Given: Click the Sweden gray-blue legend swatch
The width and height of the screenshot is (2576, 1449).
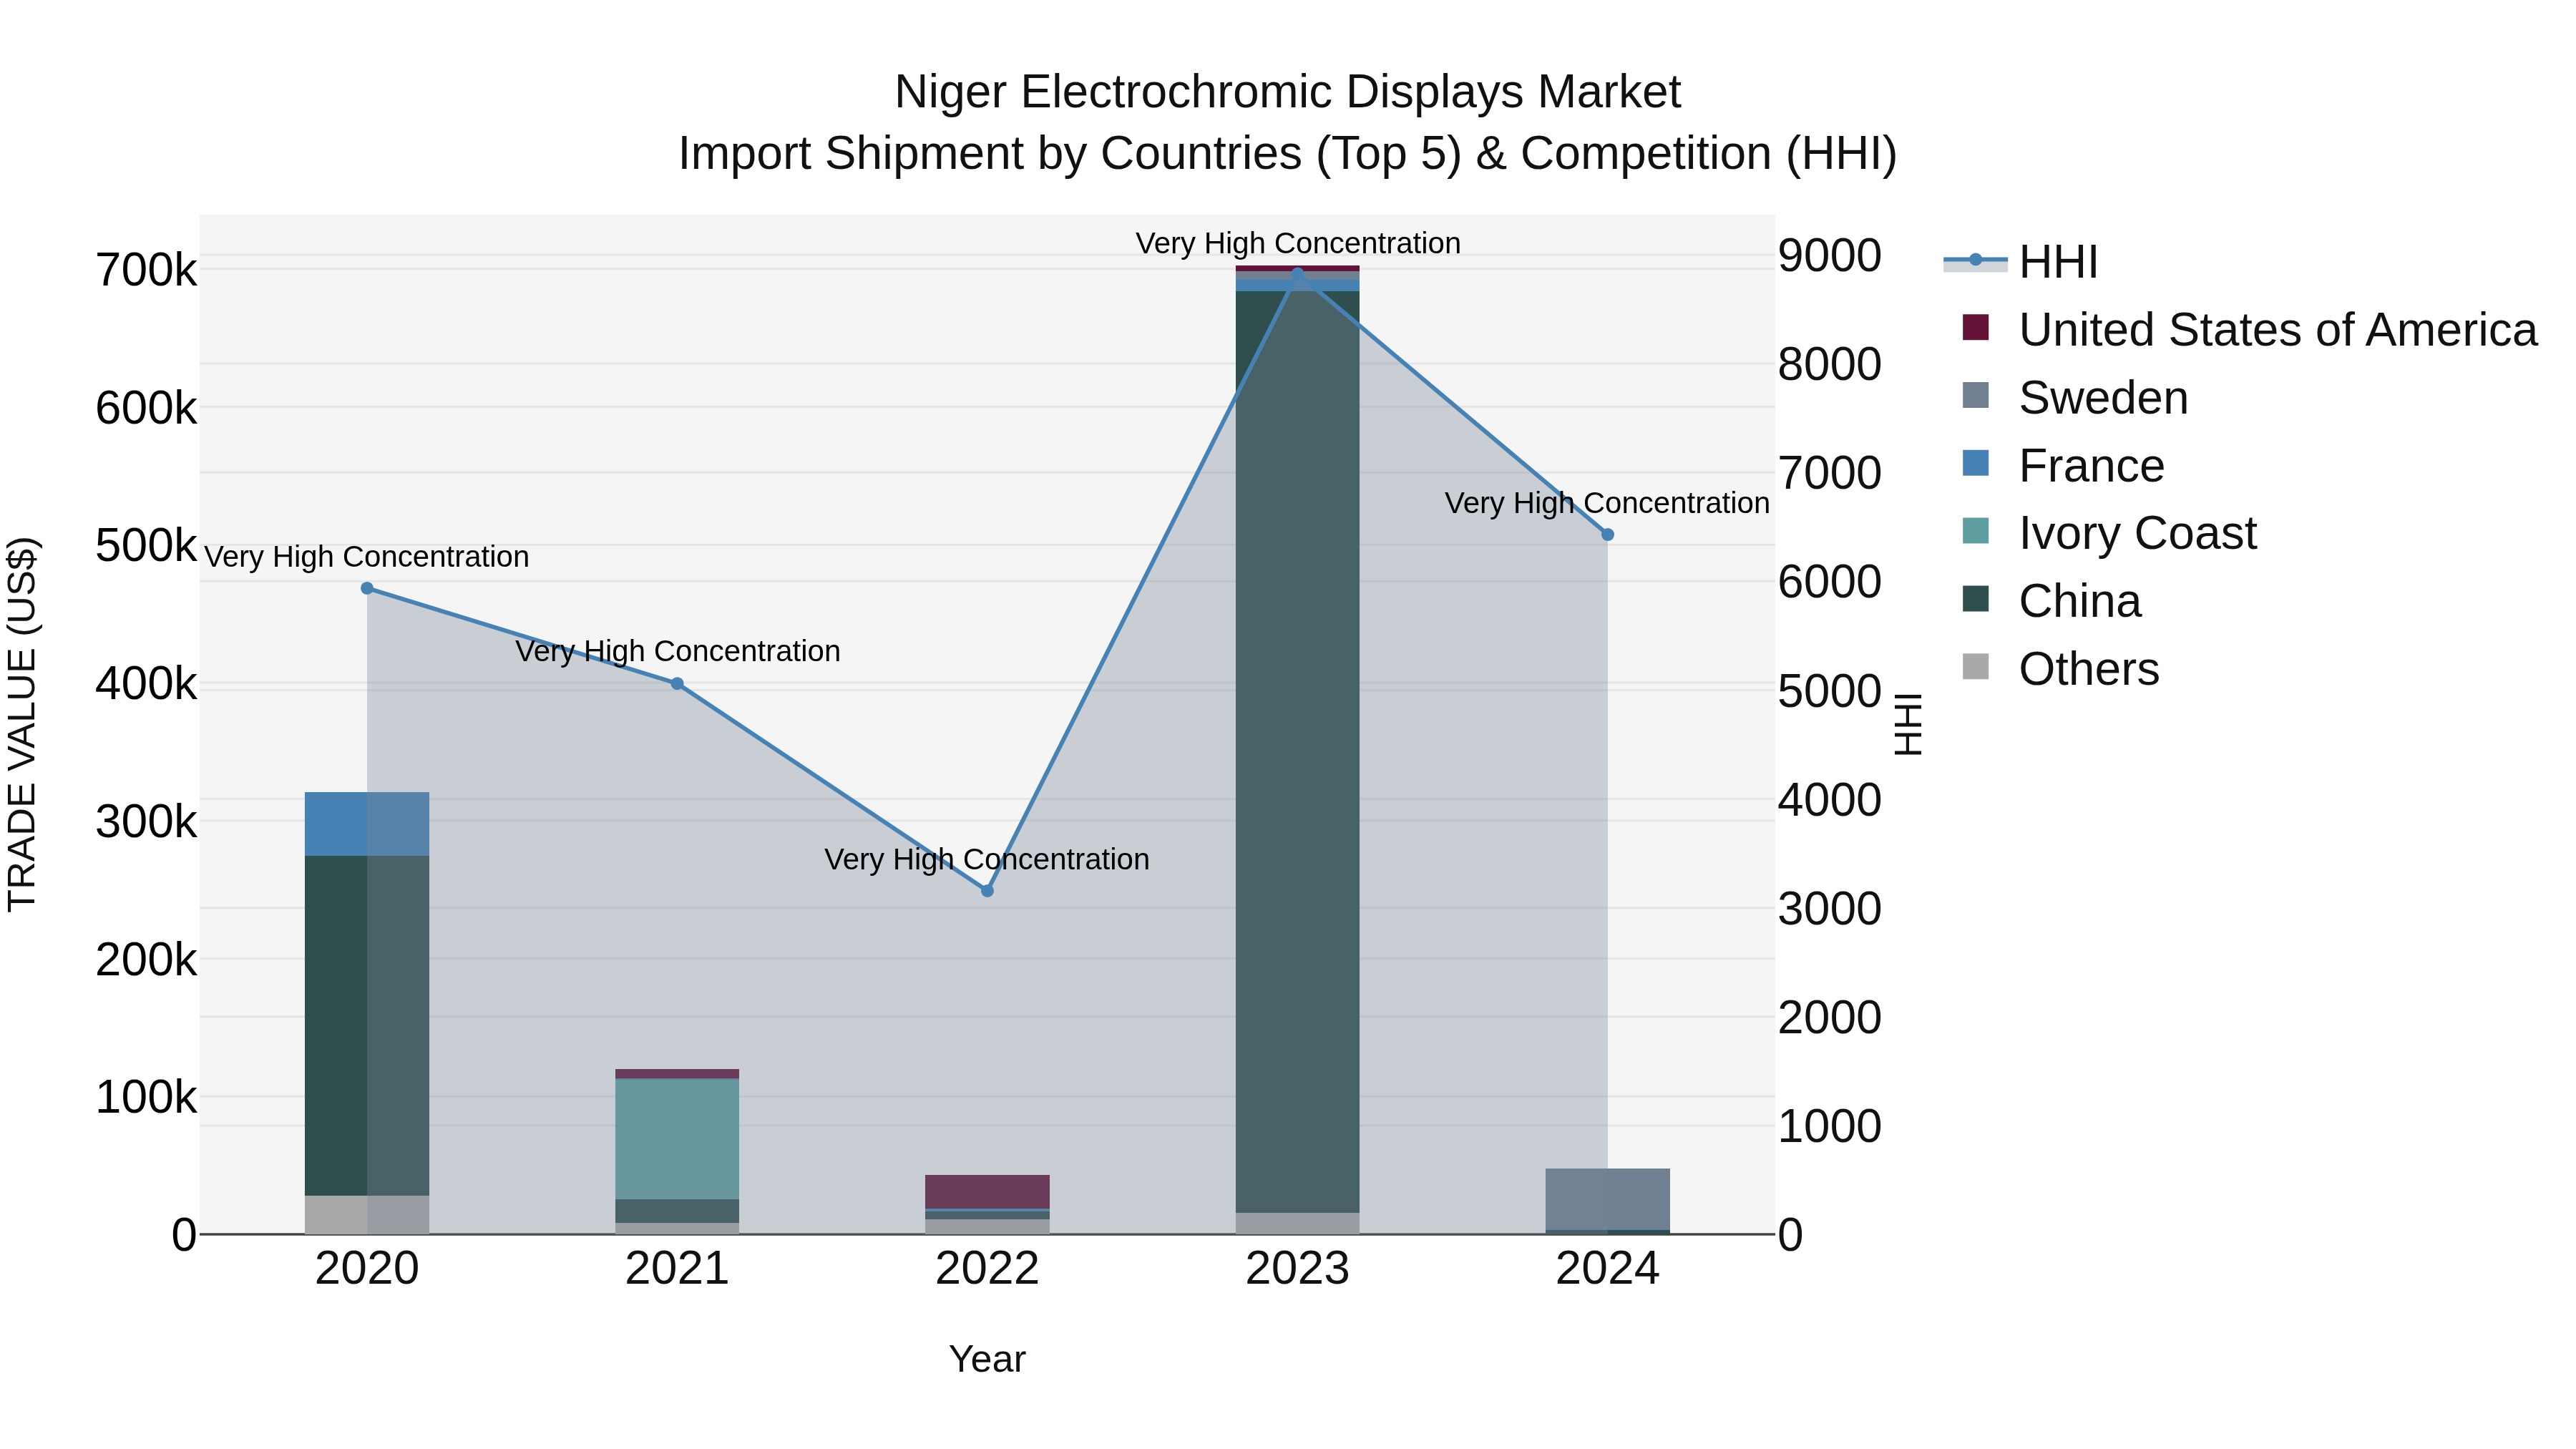Looking at the screenshot, I should point(1976,395).
